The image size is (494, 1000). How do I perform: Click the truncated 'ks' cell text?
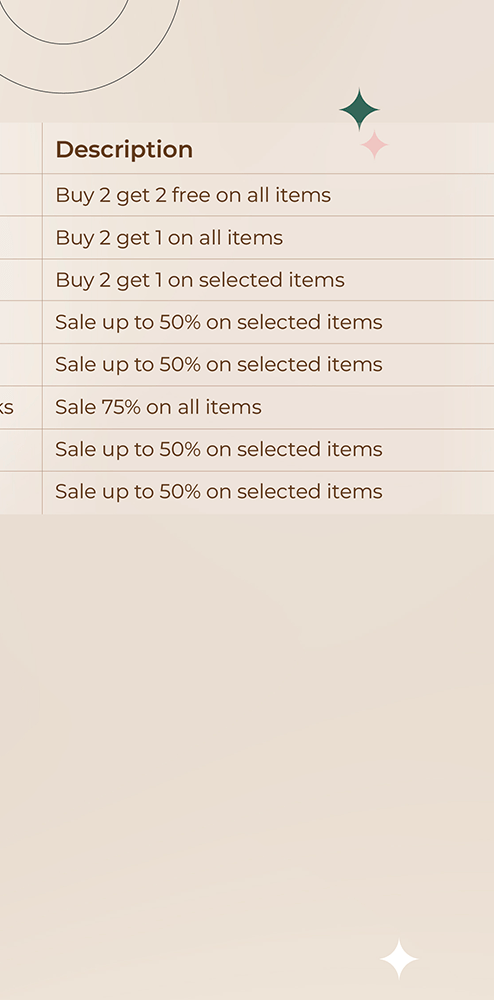tap(6, 407)
